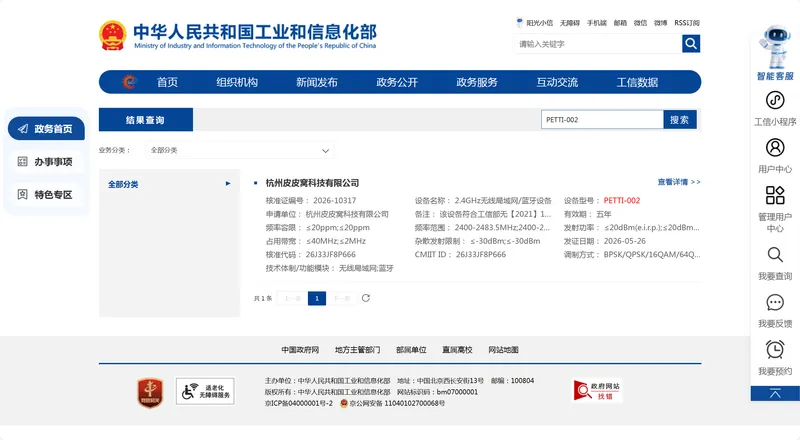The height and width of the screenshot is (440, 800).
Task: Click 查看详情 >> link
Action: pos(679,182)
